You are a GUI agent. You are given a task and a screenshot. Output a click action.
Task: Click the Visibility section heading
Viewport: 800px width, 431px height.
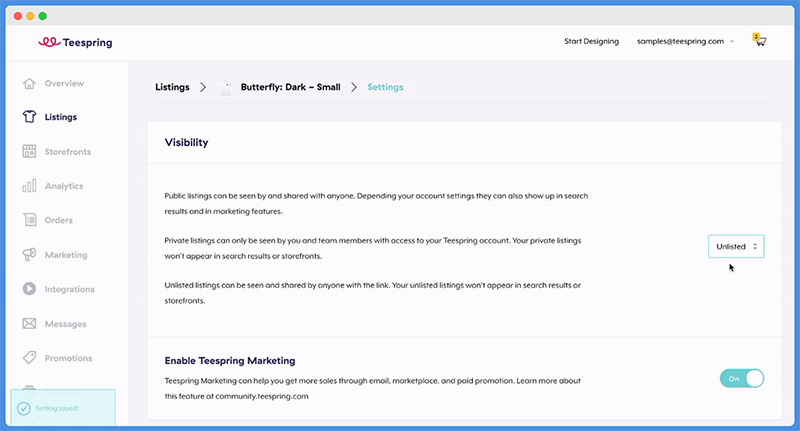[186, 142]
